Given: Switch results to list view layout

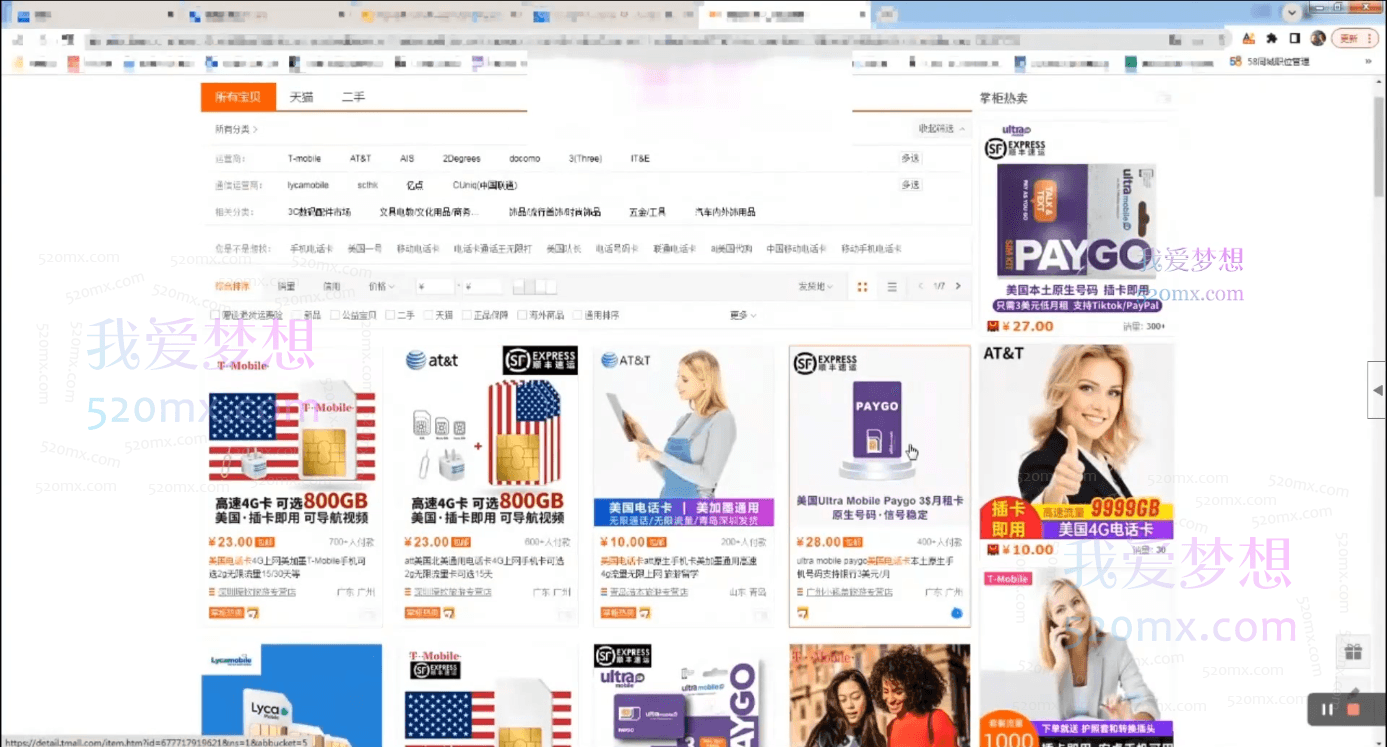Looking at the screenshot, I should pos(892,287).
